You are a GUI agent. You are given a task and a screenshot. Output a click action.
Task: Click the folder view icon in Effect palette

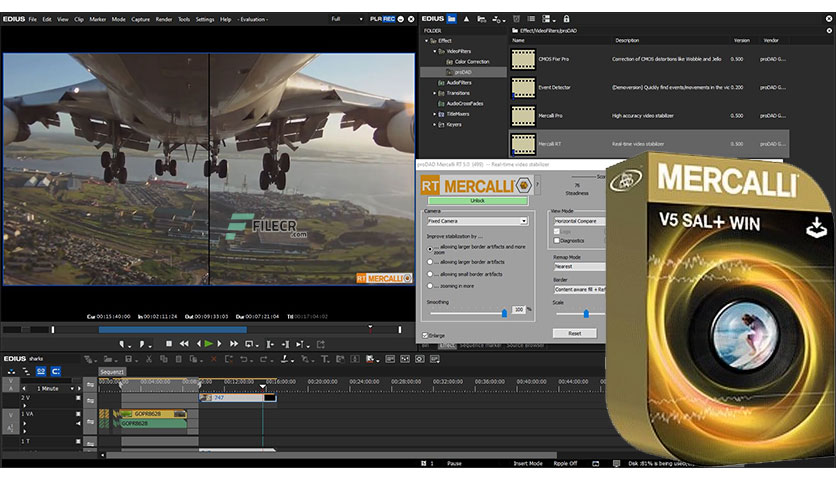(452, 19)
